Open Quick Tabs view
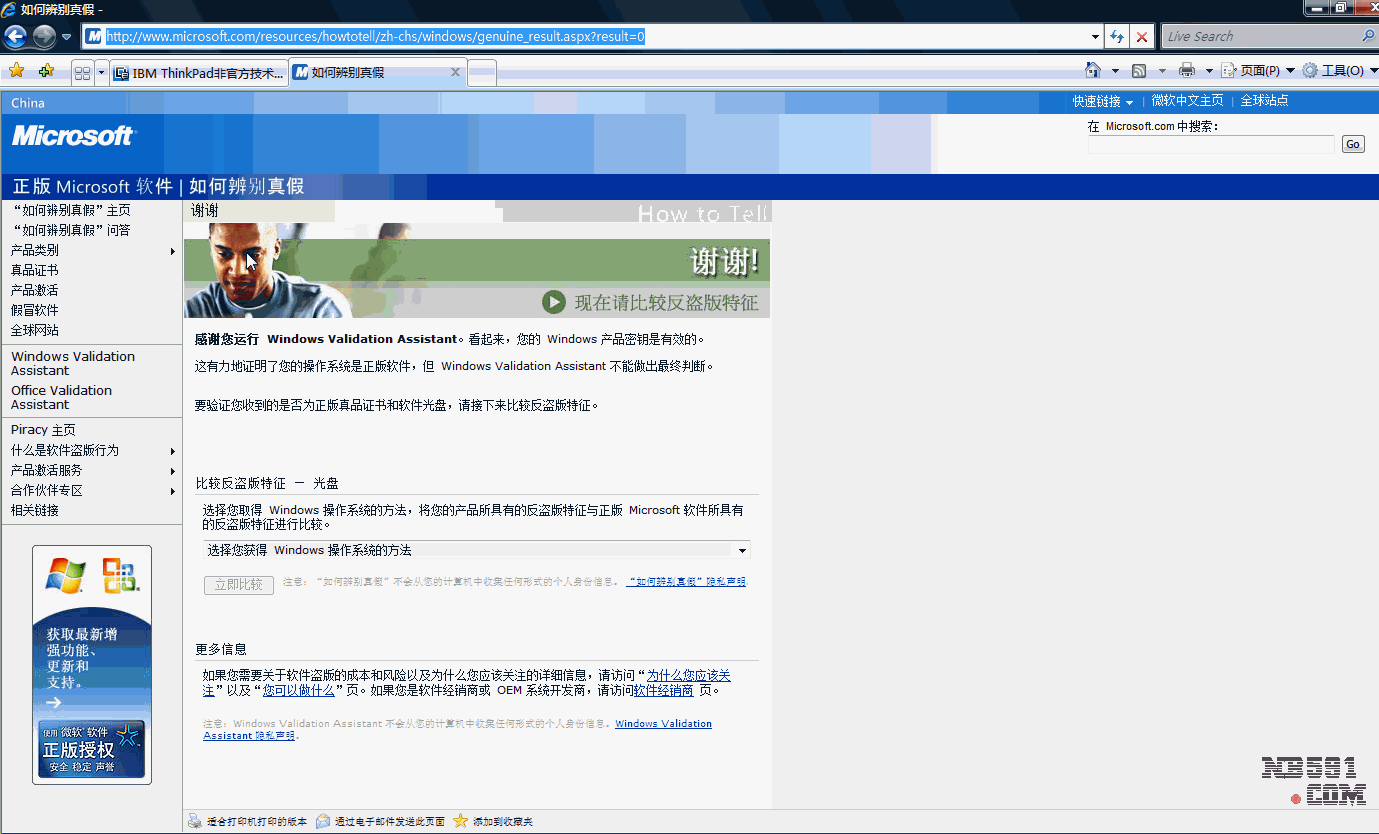 click(x=82, y=73)
